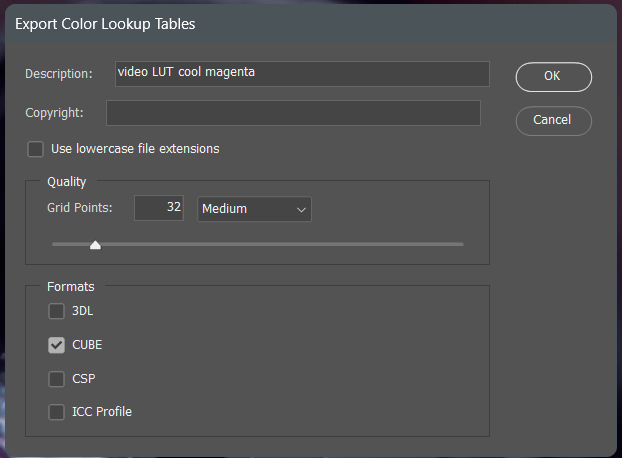The image size is (622, 458).
Task: Click the Export Color Lookup Tables title bar
Action: point(311,24)
